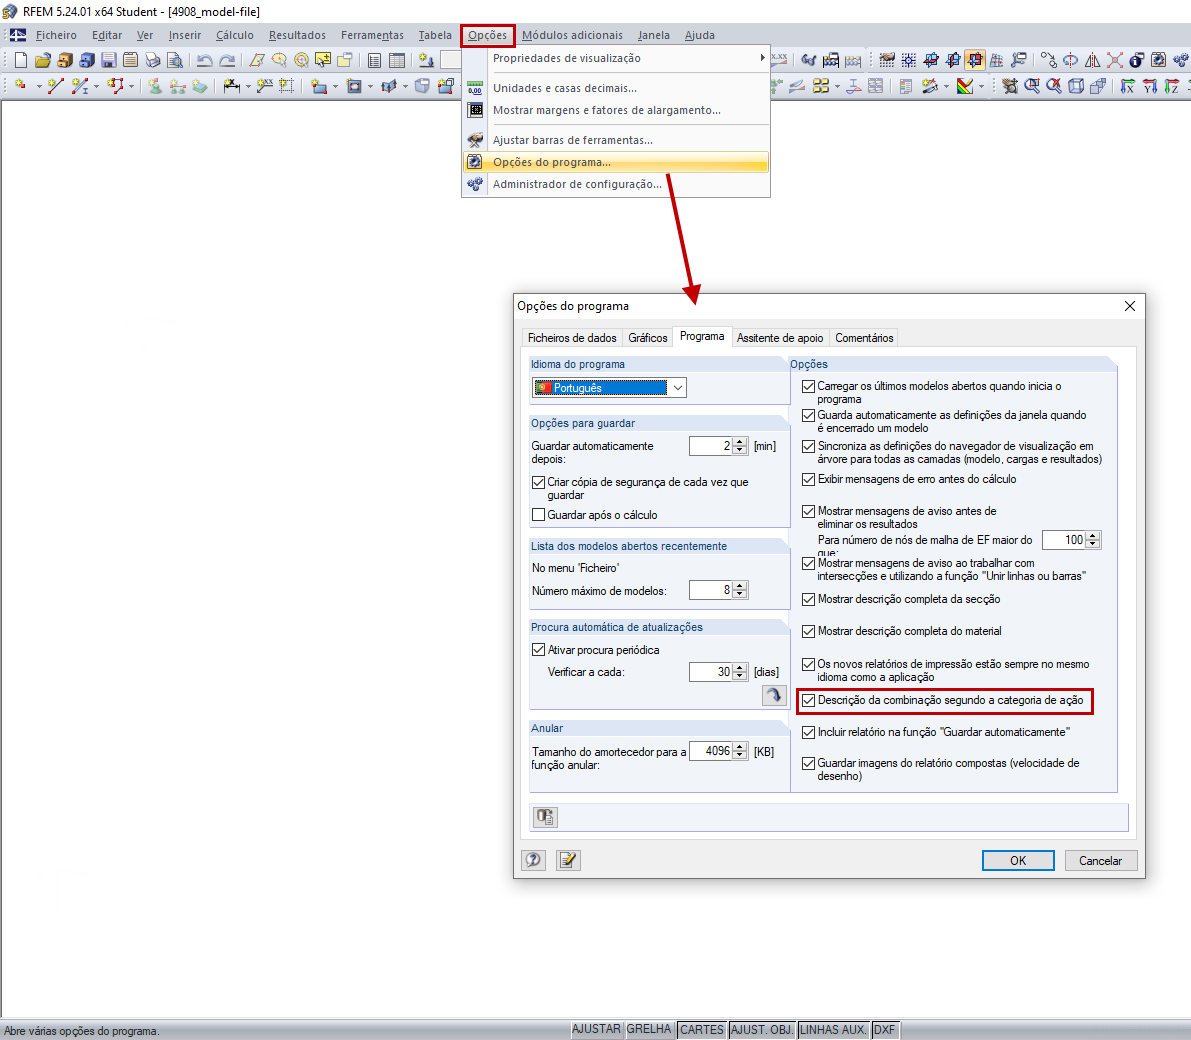Click the new nodal support icon
The width and height of the screenshot is (1191, 1040).
pyautogui.click(x=155, y=86)
